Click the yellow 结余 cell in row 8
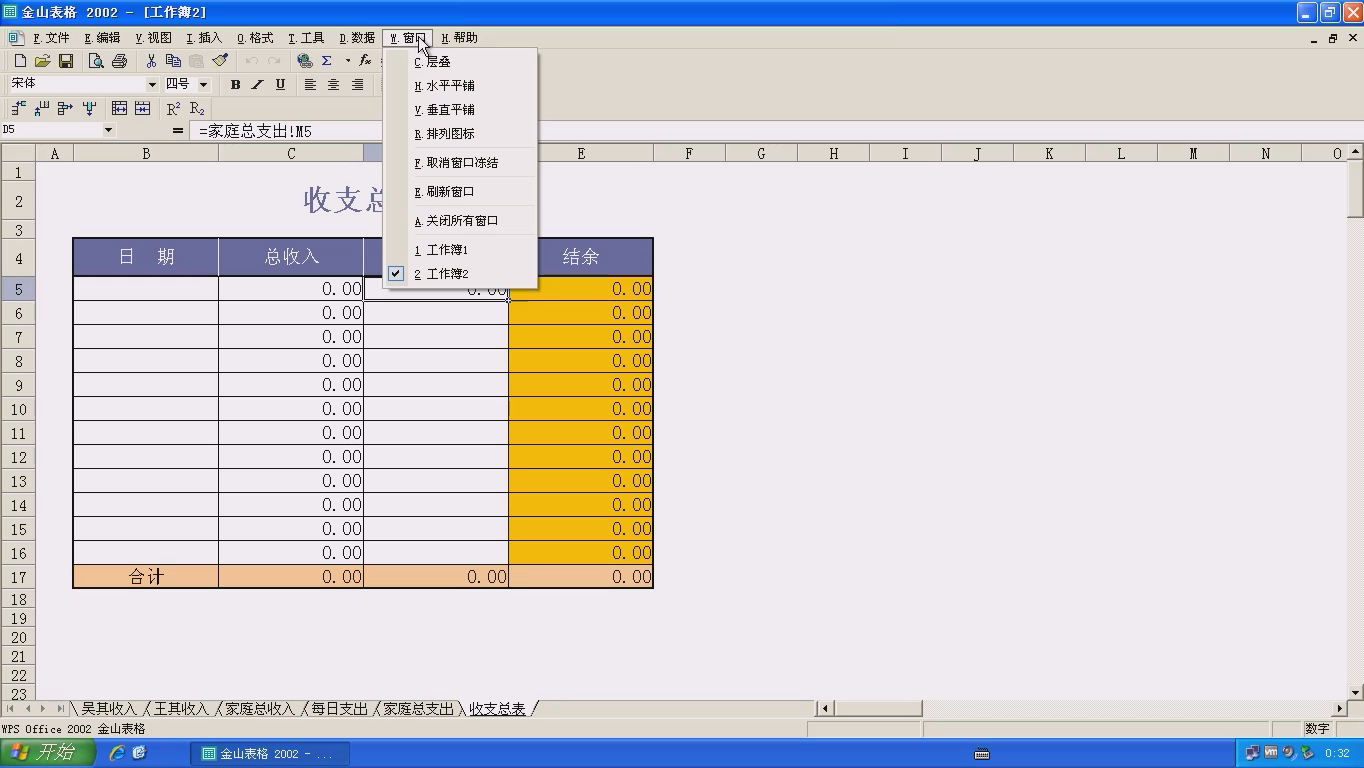This screenshot has width=1364, height=768. [581, 361]
